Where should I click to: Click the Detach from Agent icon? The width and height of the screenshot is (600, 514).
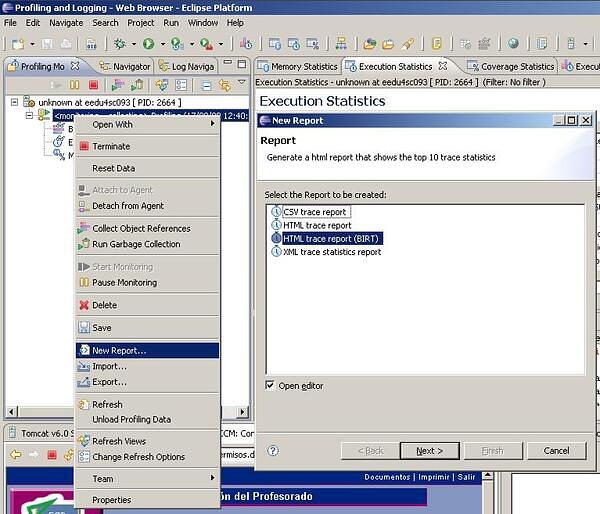(84, 206)
